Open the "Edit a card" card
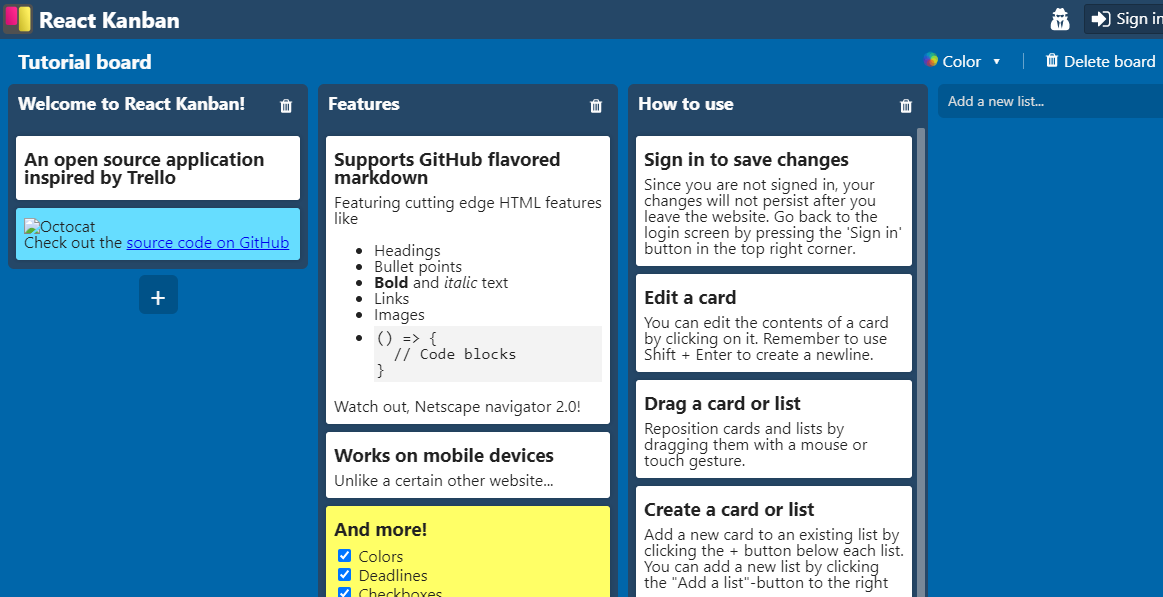The width and height of the screenshot is (1163, 597). coord(773,323)
